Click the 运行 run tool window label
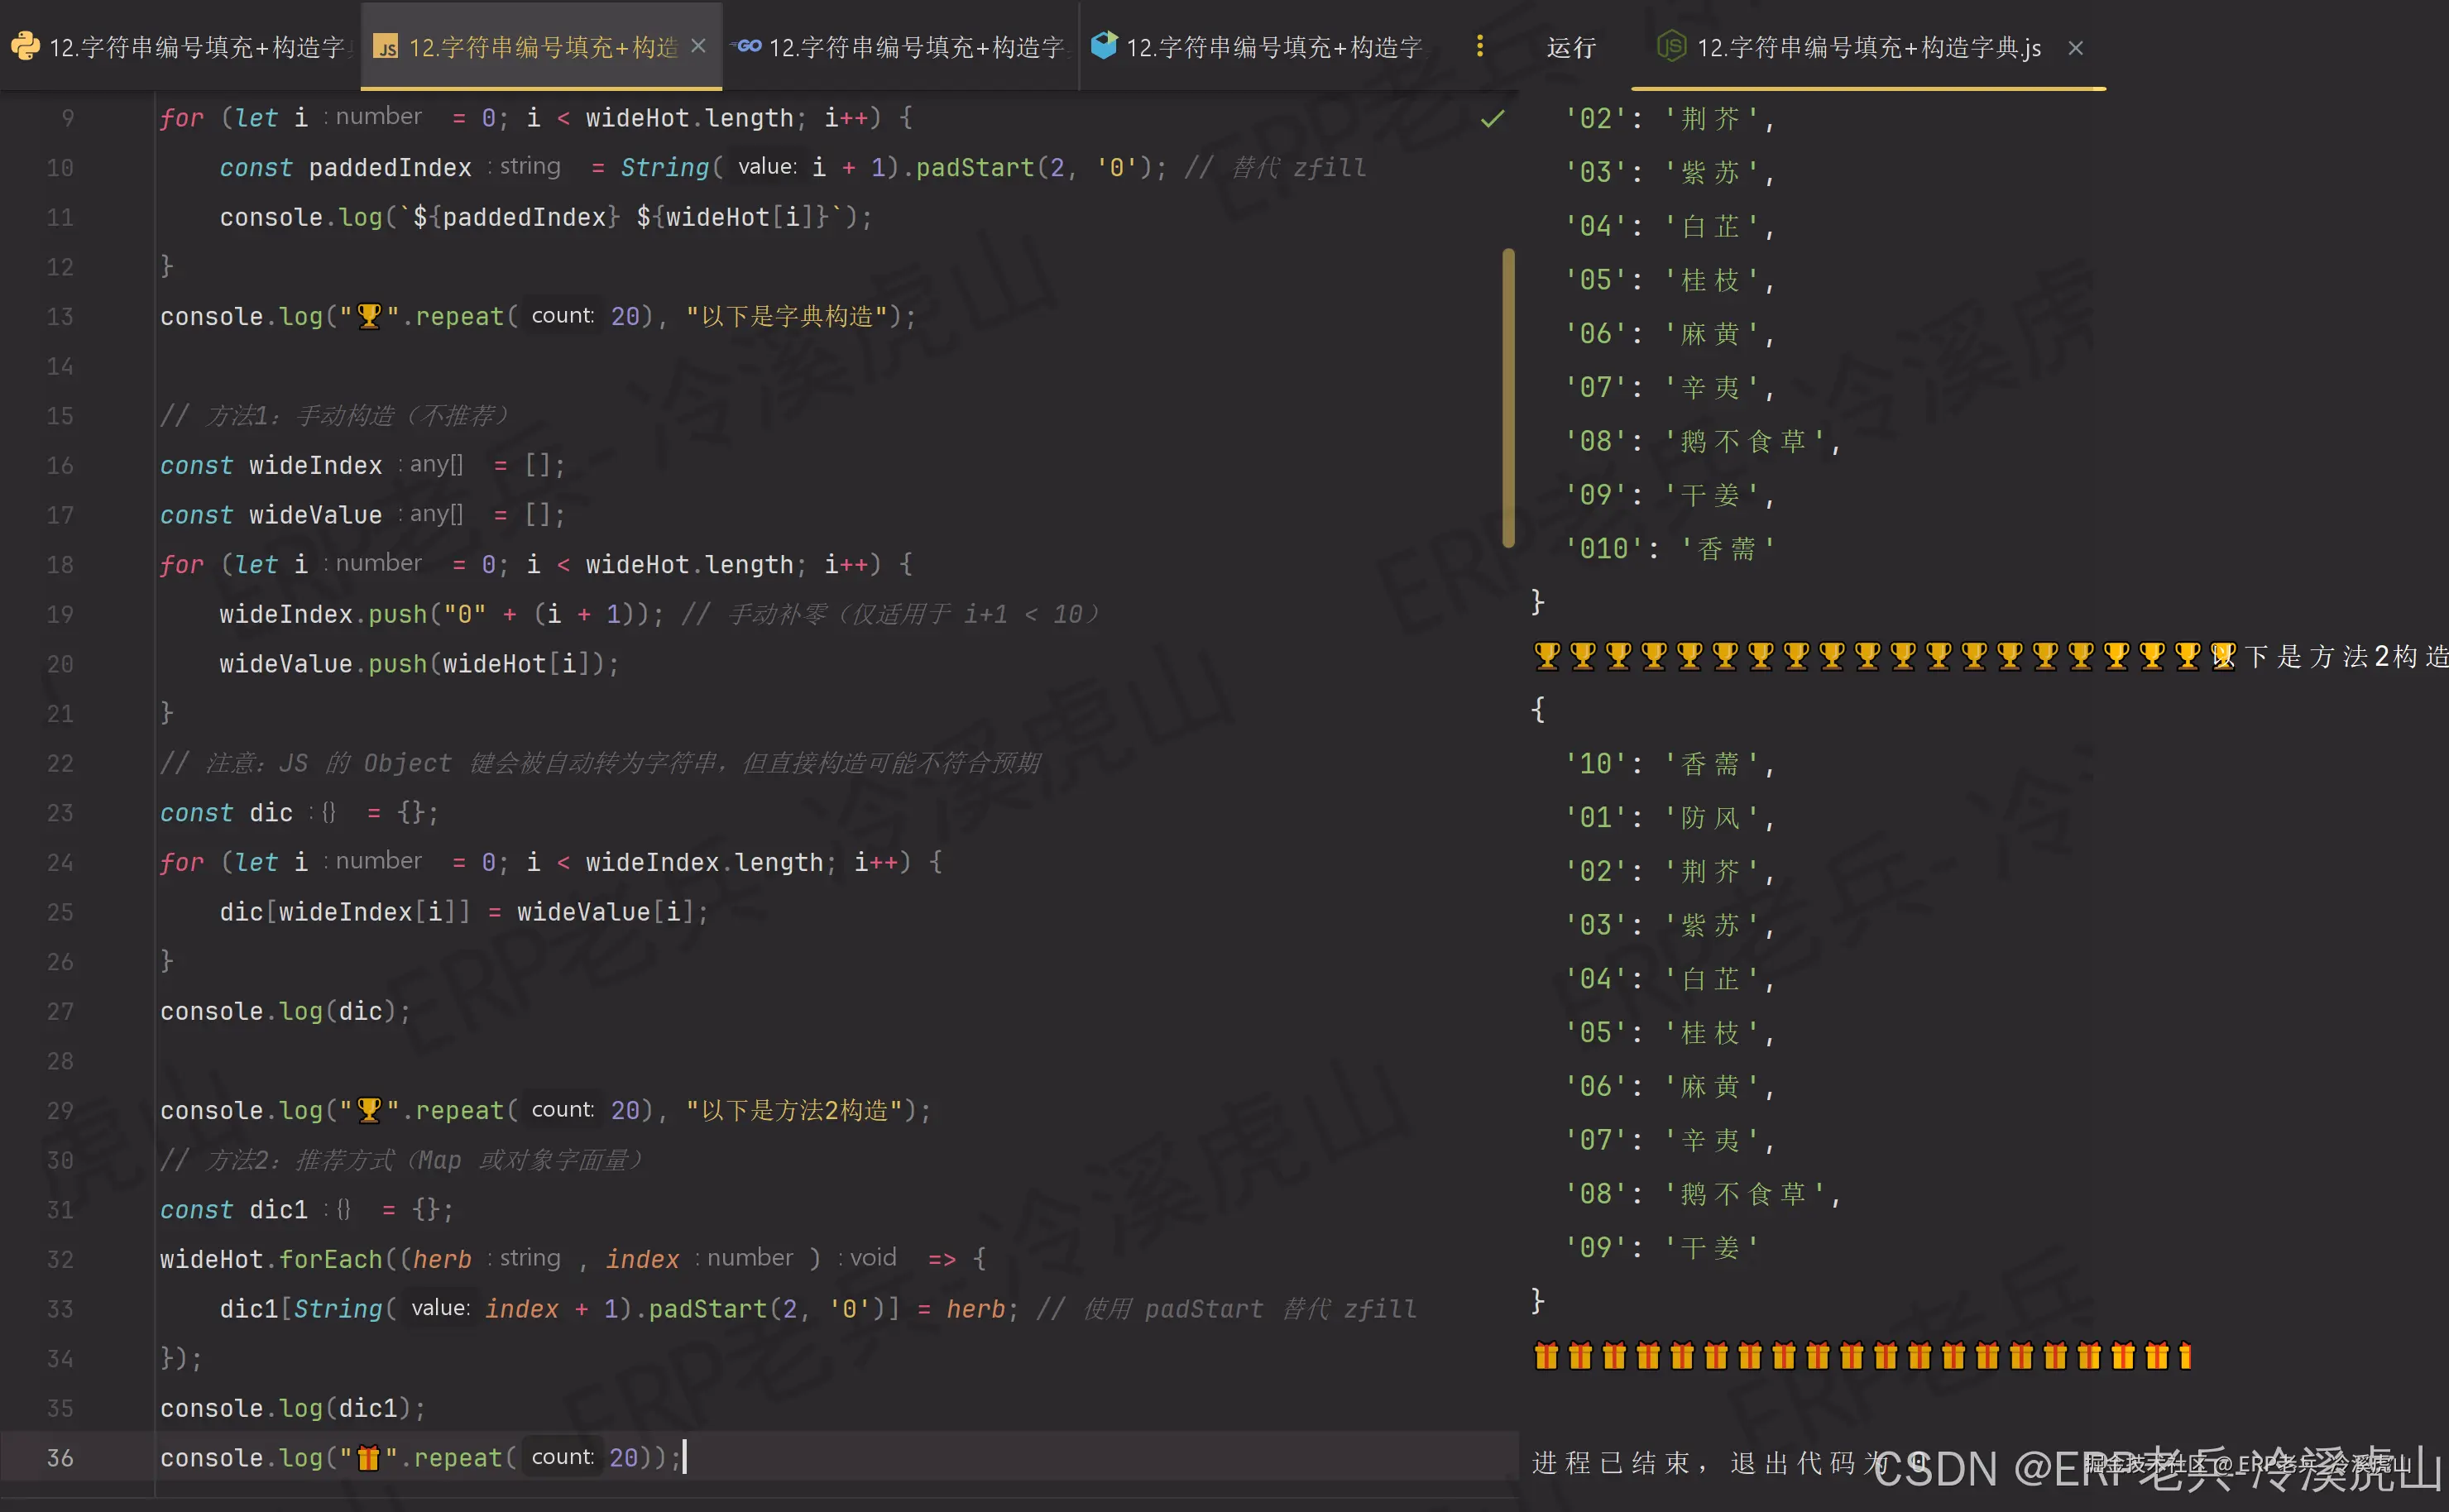The width and height of the screenshot is (2449, 1512). [1570, 47]
